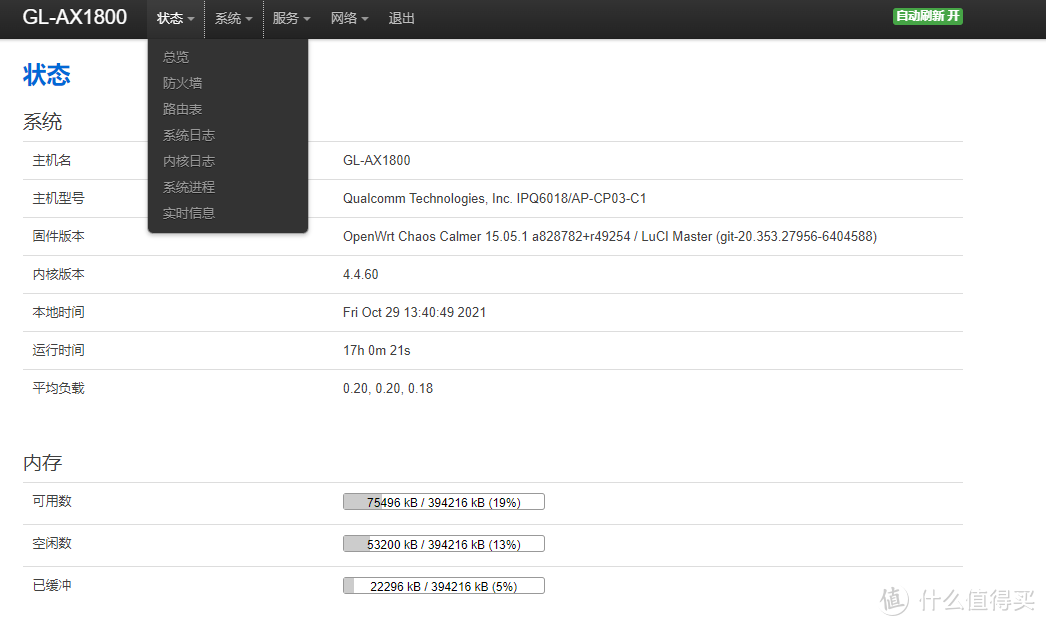
Task: Collapse the 状态 dropdown menu
Action: pos(174,18)
